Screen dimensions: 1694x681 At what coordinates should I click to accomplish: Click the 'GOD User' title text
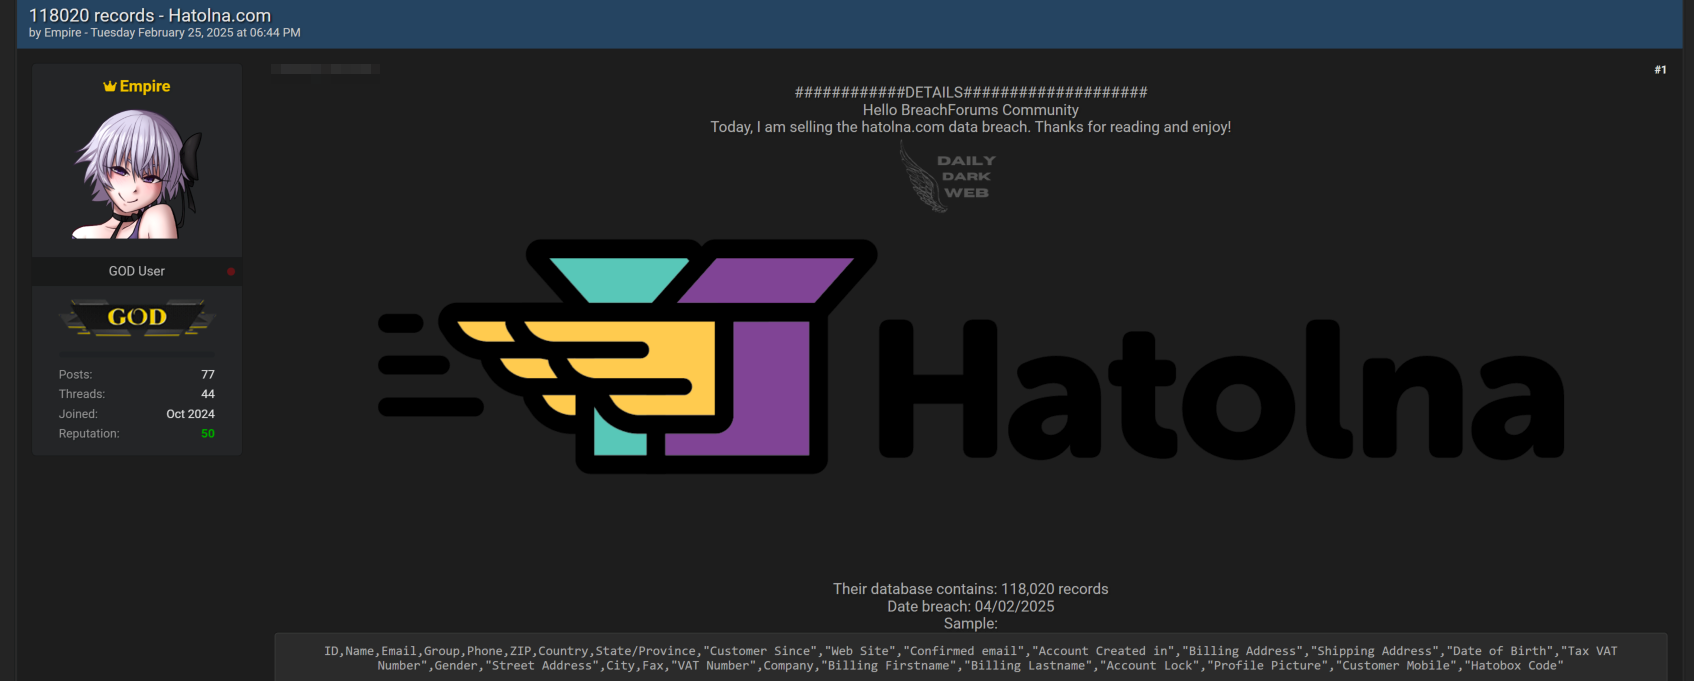click(137, 271)
